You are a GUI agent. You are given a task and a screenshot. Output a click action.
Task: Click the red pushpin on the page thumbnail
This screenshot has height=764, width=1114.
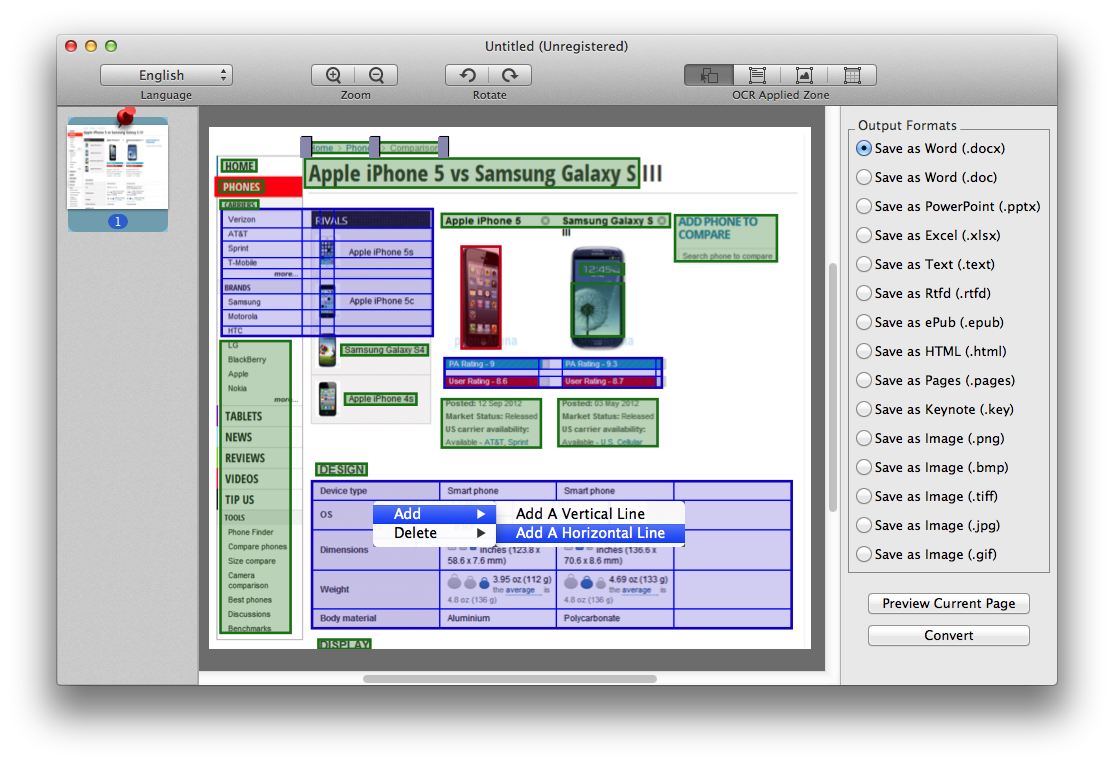pyautogui.click(x=126, y=117)
